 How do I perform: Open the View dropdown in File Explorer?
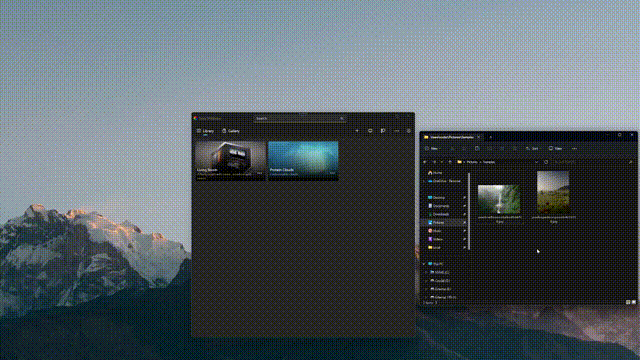556,149
